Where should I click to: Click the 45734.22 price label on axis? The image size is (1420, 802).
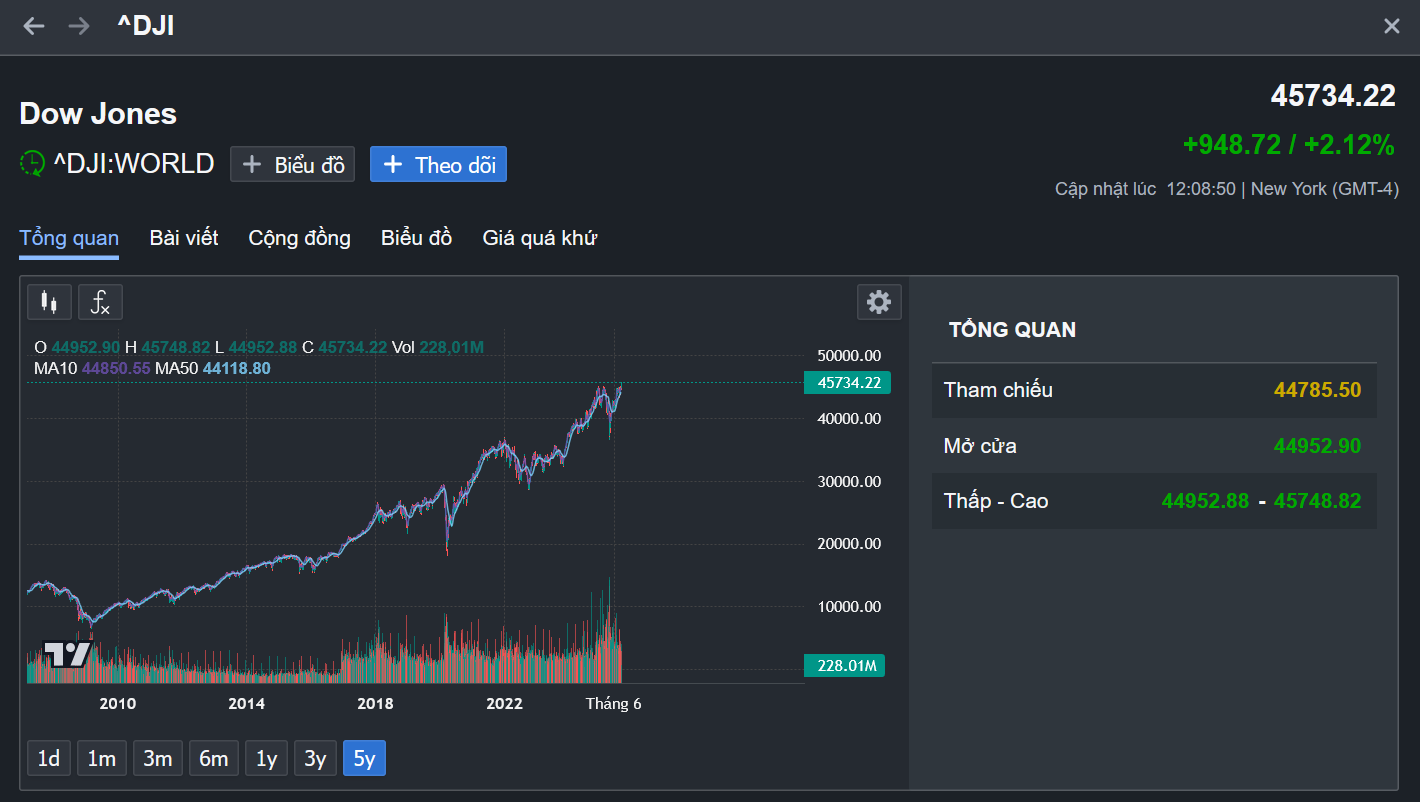tap(848, 382)
